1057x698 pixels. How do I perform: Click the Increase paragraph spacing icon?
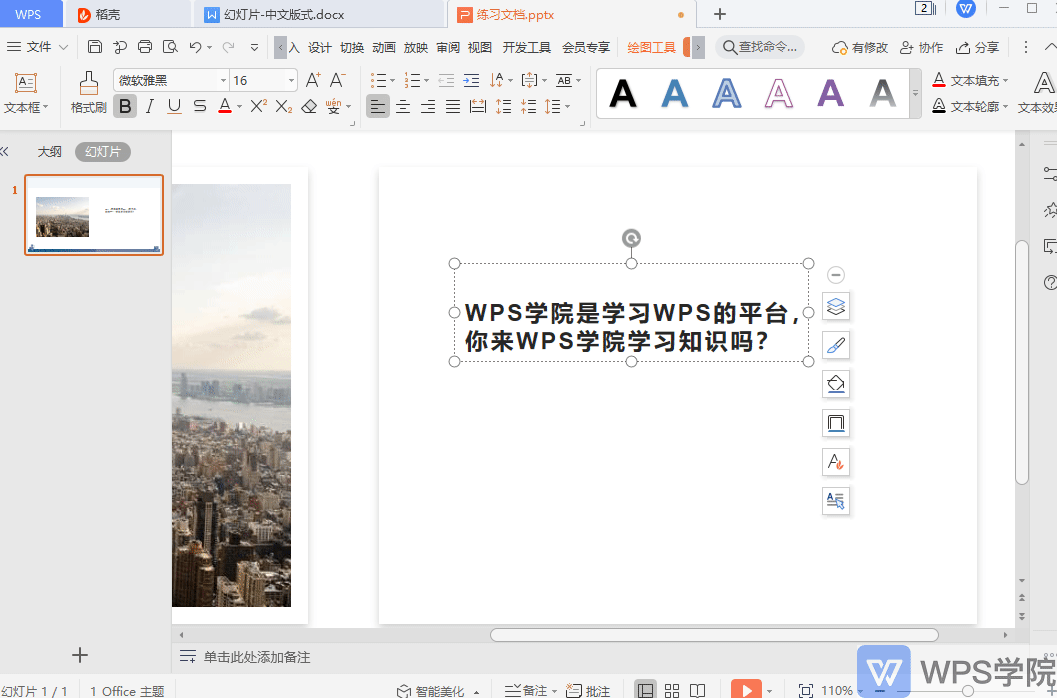(504, 106)
